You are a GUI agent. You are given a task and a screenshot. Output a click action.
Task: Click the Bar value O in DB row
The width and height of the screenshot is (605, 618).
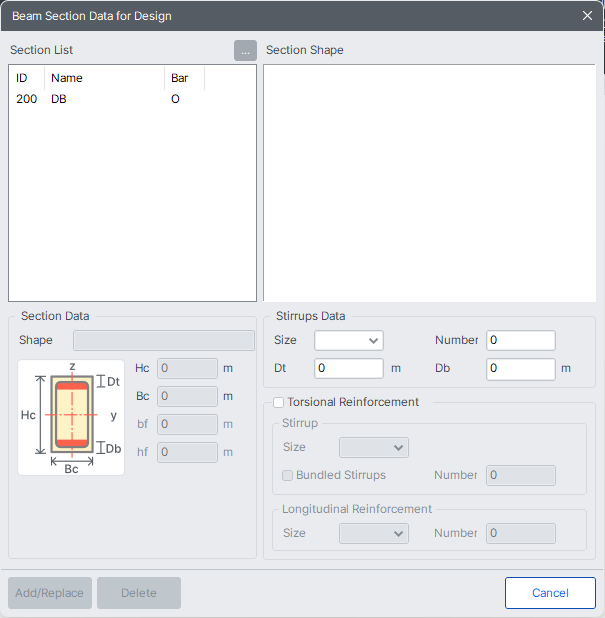click(175, 99)
